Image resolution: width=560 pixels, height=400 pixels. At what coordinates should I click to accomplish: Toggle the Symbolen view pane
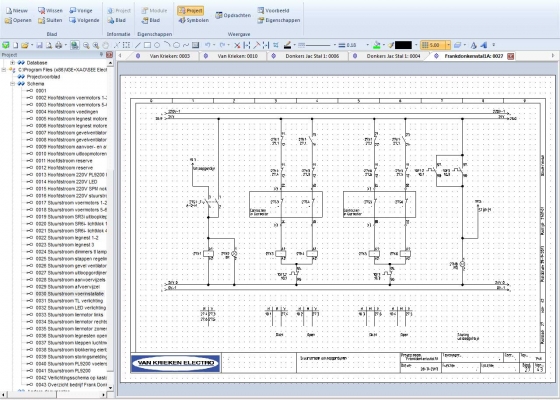(194, 20)
